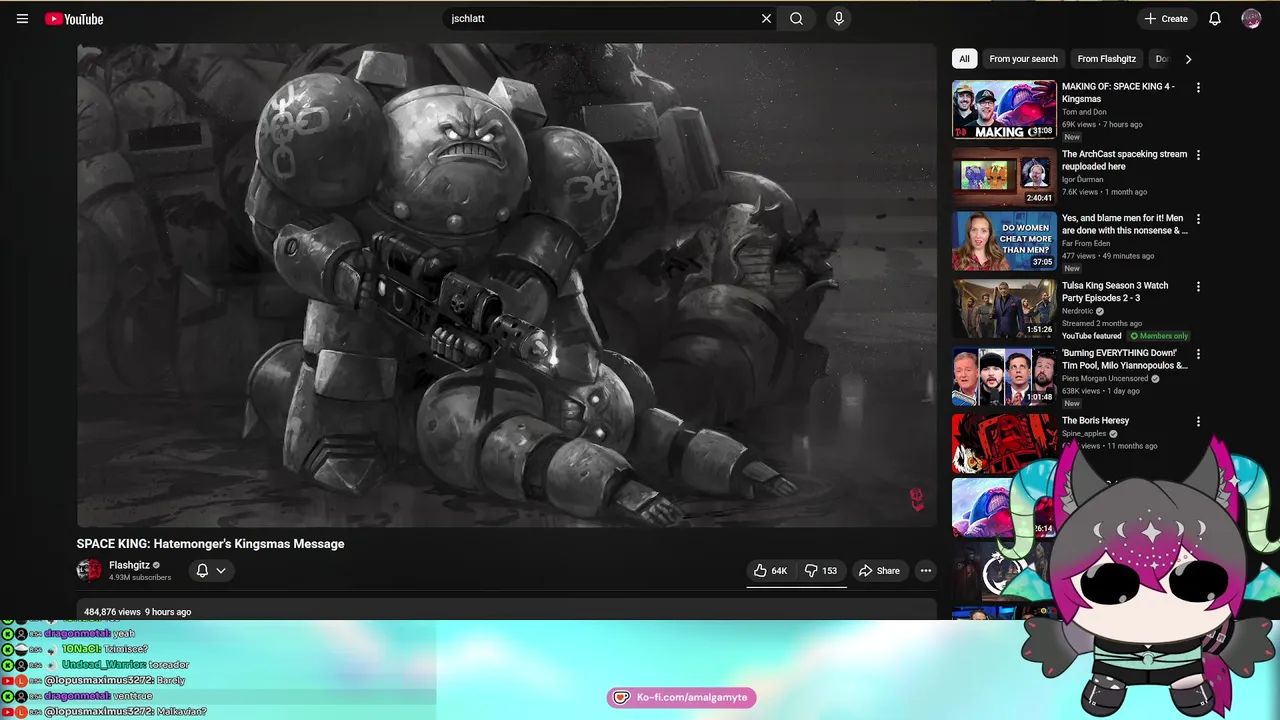Screen dimensions: 1280x720
Task: Select the From Flashgitz chip
Action: point(1106,59)
